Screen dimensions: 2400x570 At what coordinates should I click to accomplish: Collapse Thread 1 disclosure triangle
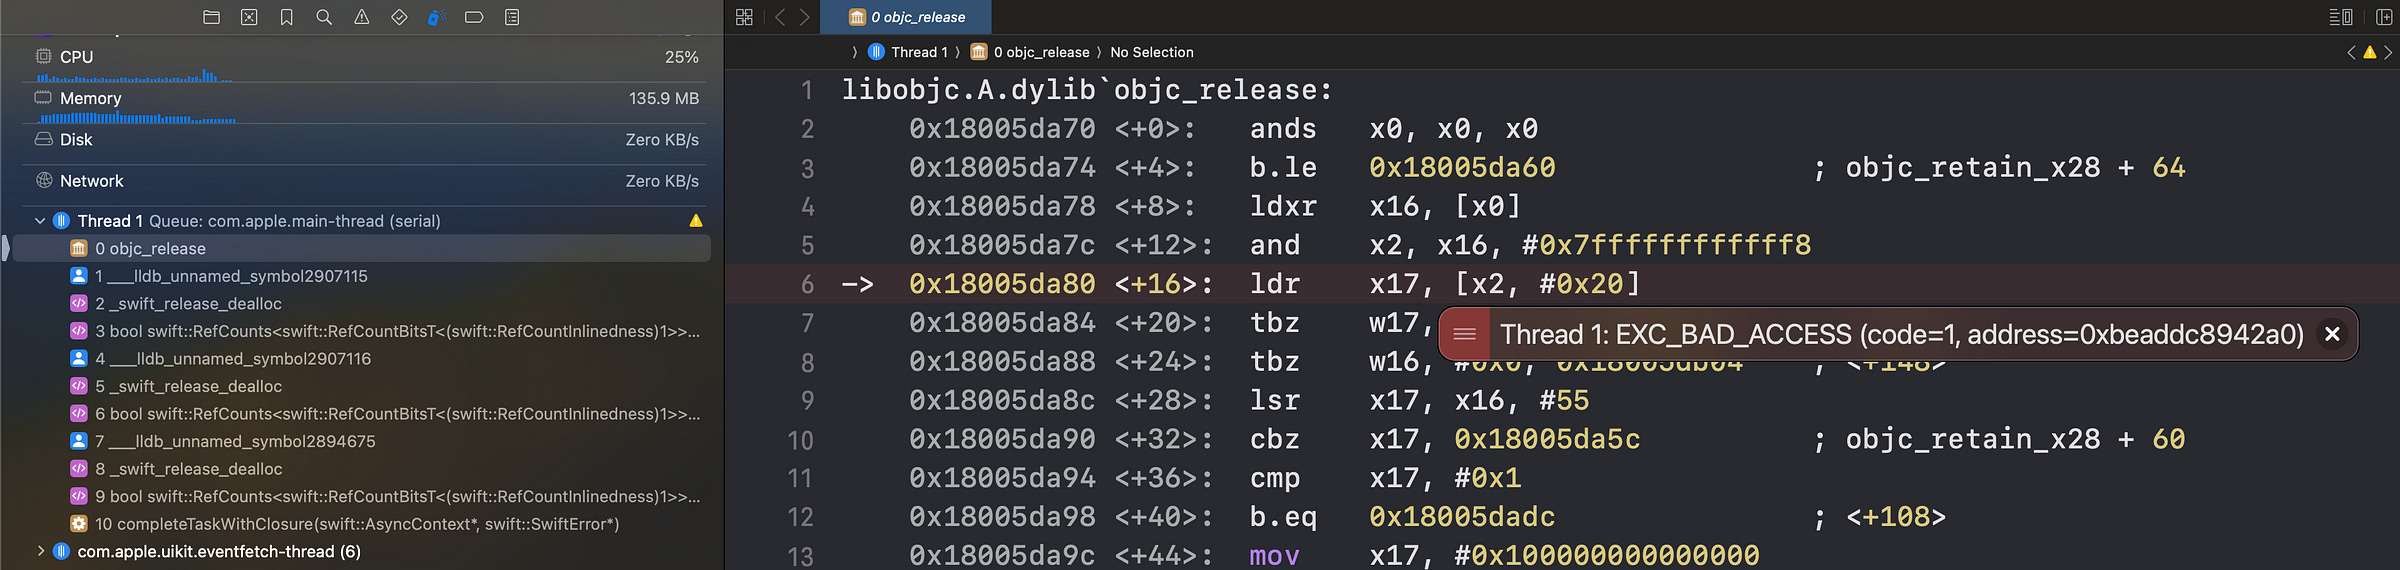[x=40, y=221]
